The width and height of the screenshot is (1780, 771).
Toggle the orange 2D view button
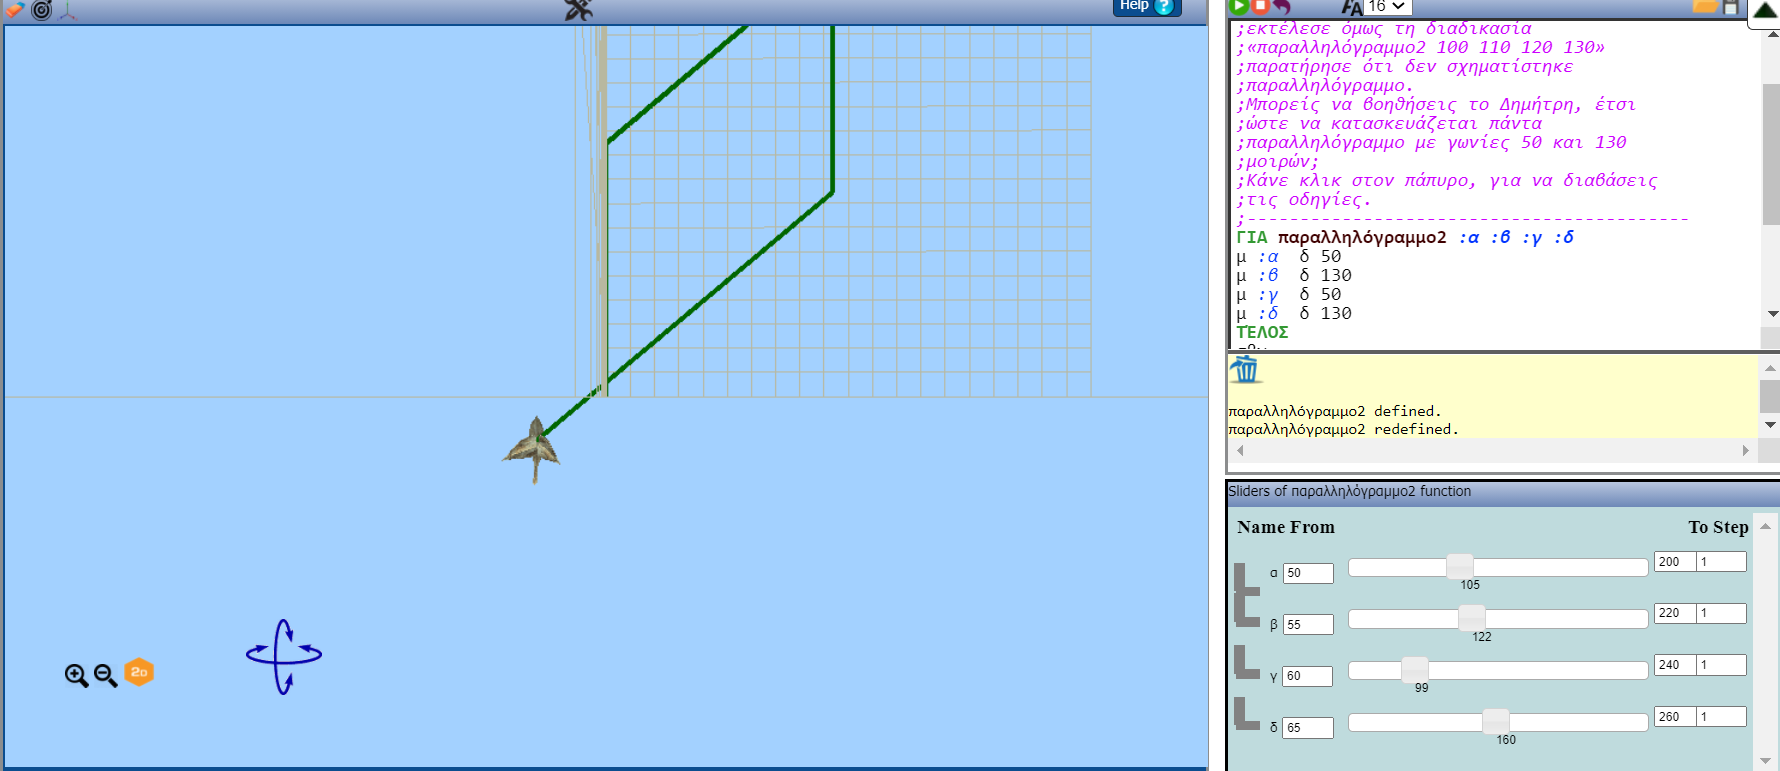(139, 673)
